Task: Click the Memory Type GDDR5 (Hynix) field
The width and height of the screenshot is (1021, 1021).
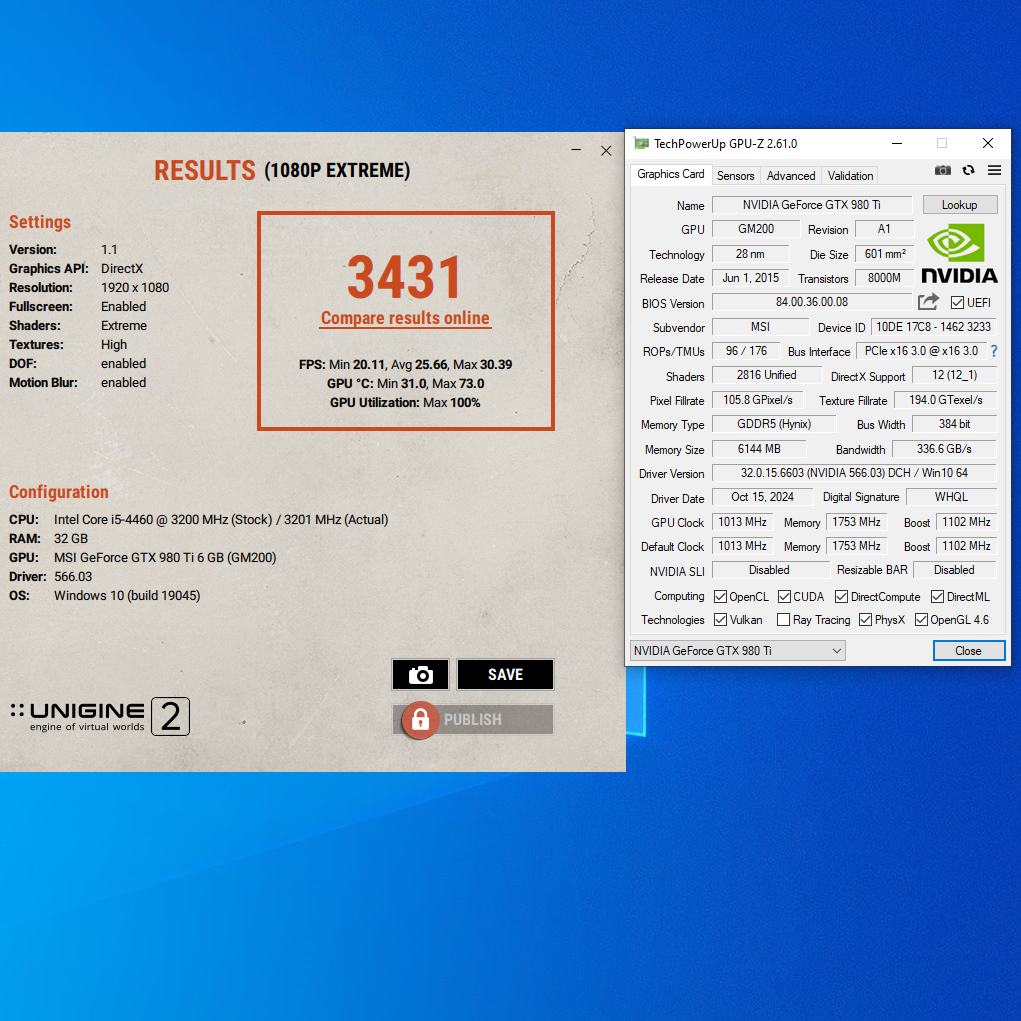Action: [774, 424]
